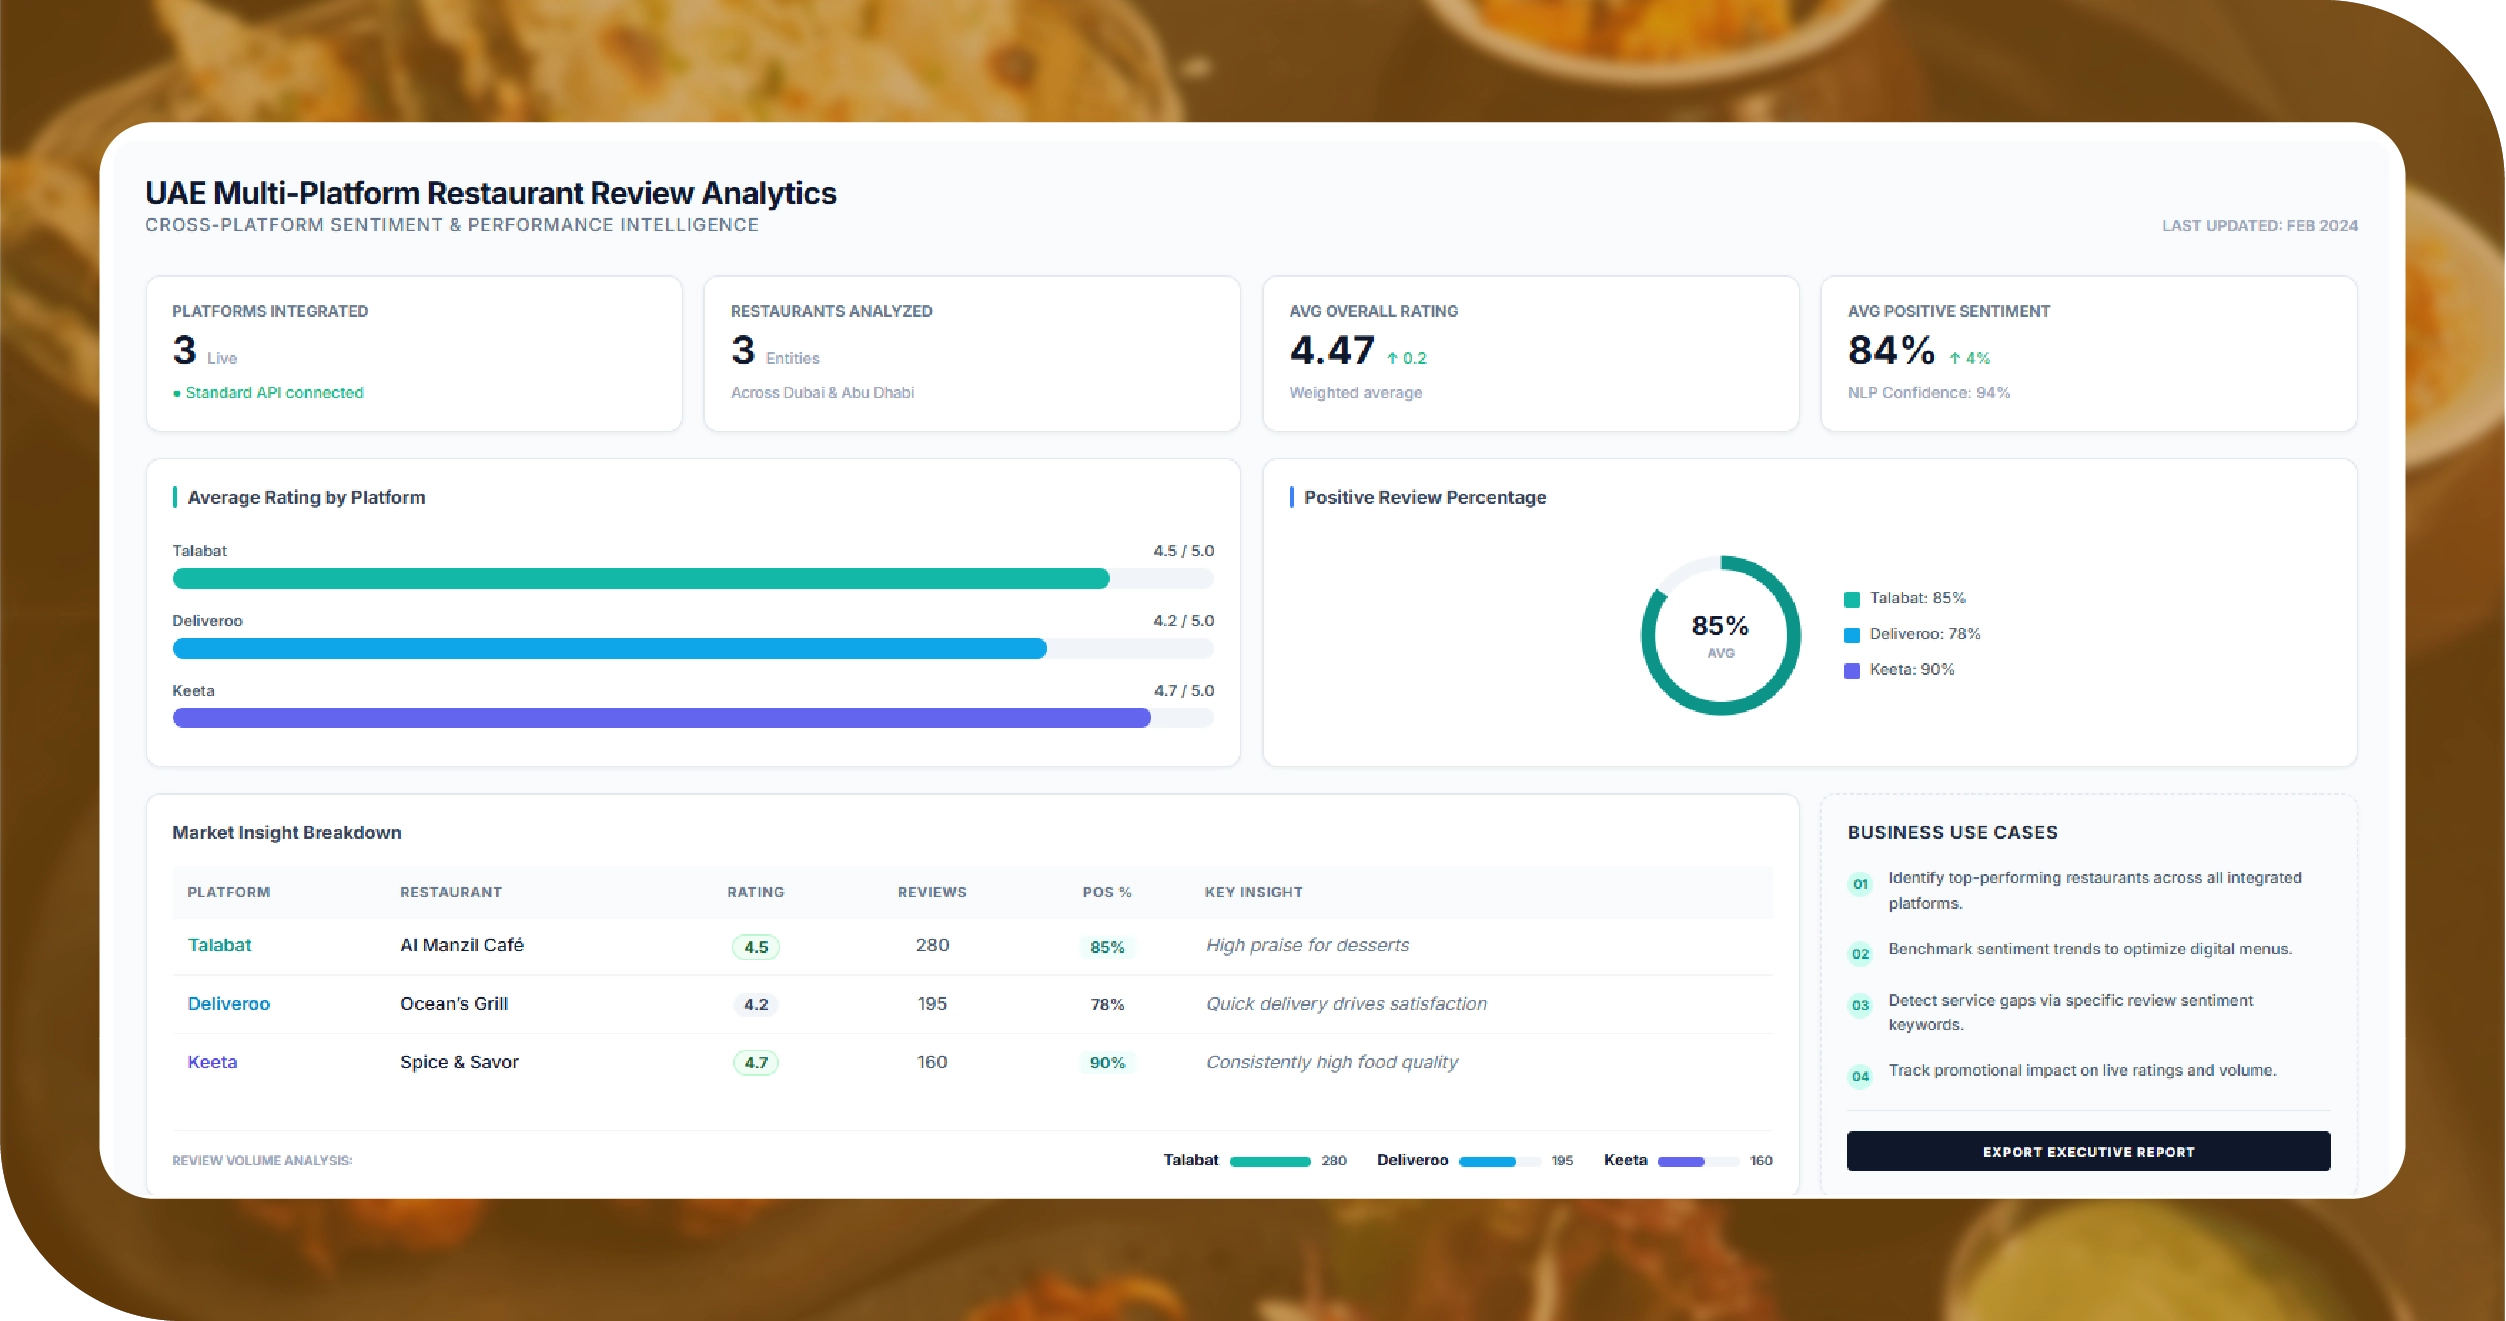Click the blue Deliveroo legend swatch
This screenshot has height=1321, width=2506.
click(x=1851, y=635)
